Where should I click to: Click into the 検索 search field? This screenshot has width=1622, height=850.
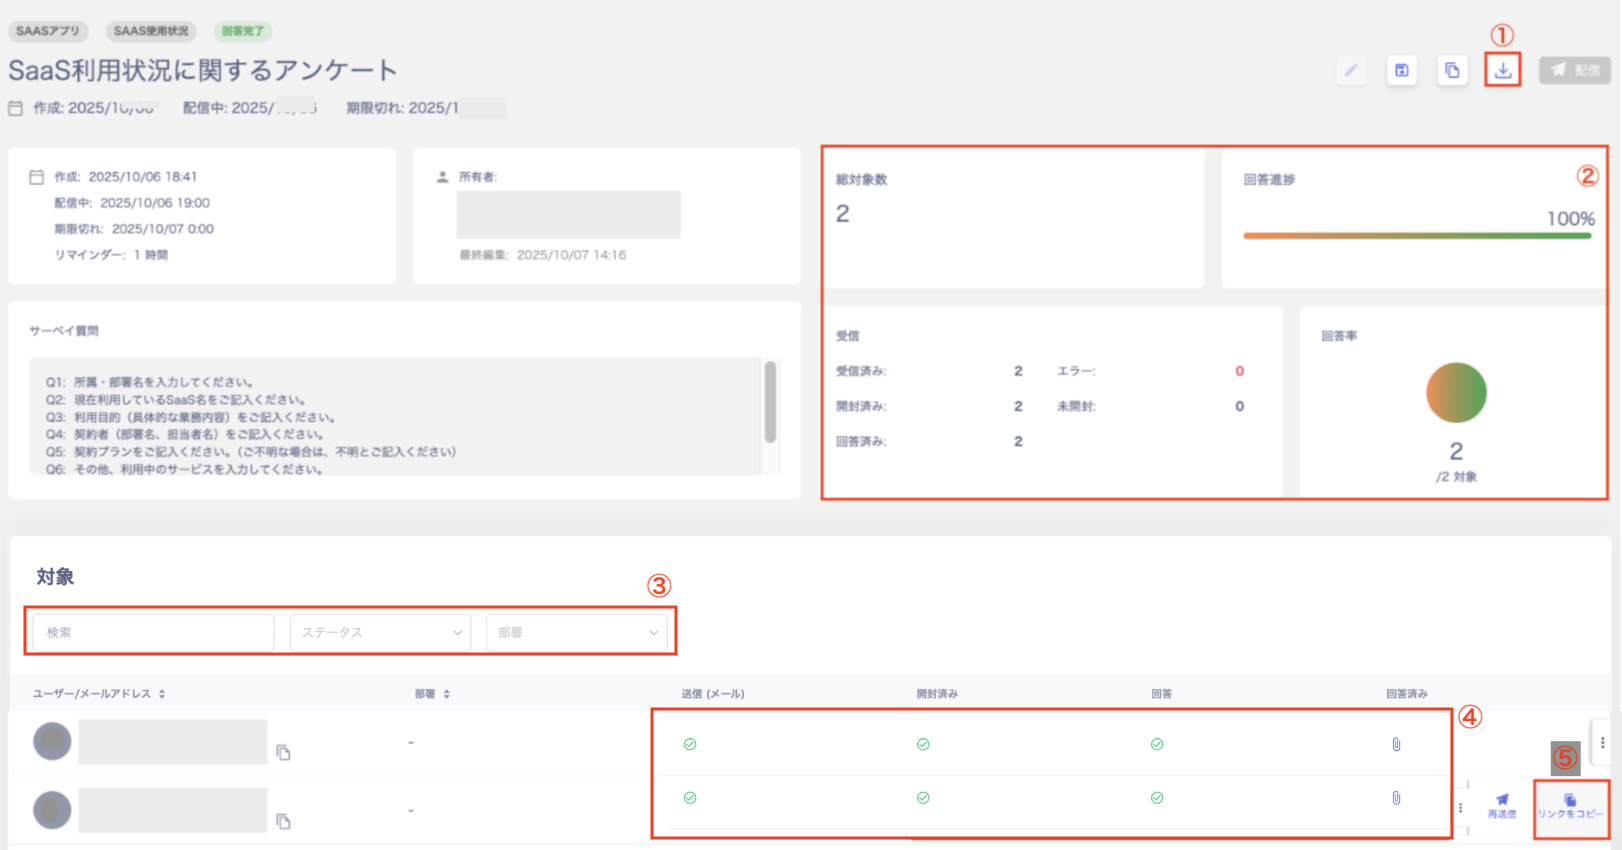[x=153, y=632]
